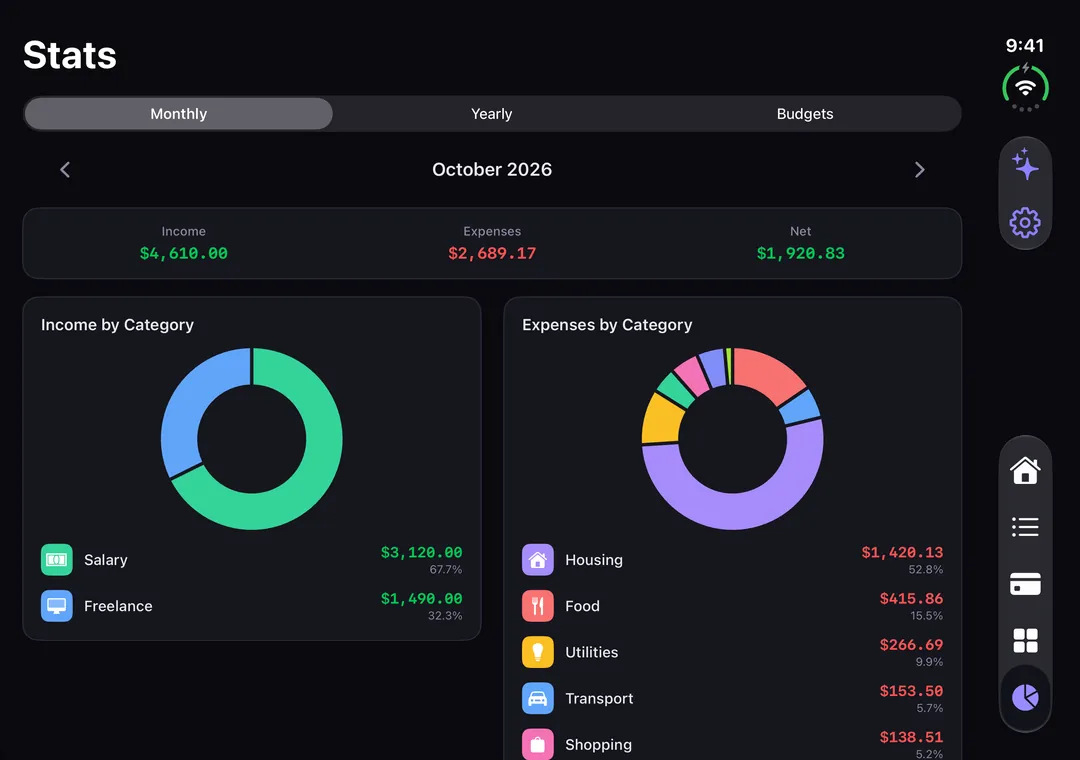Click the red Food segment of expenses donut
1080x760 pixels.
(x=770, y=376)
